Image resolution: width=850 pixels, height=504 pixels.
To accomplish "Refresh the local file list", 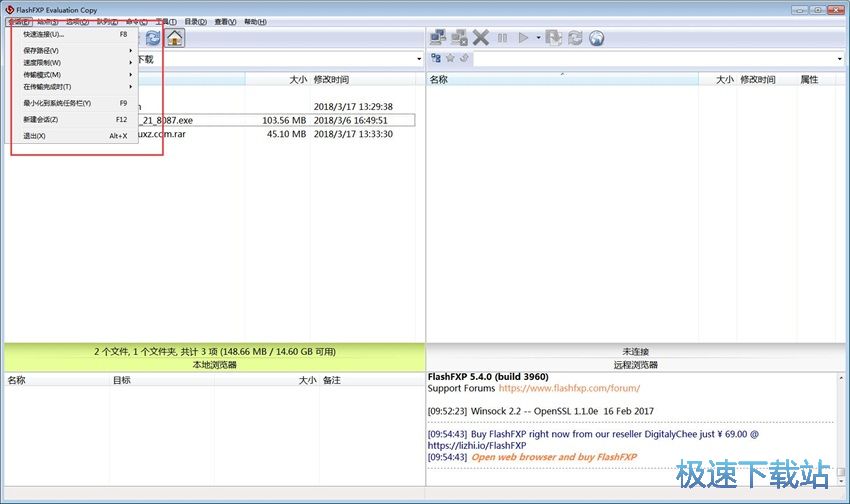I will point(153,38).
